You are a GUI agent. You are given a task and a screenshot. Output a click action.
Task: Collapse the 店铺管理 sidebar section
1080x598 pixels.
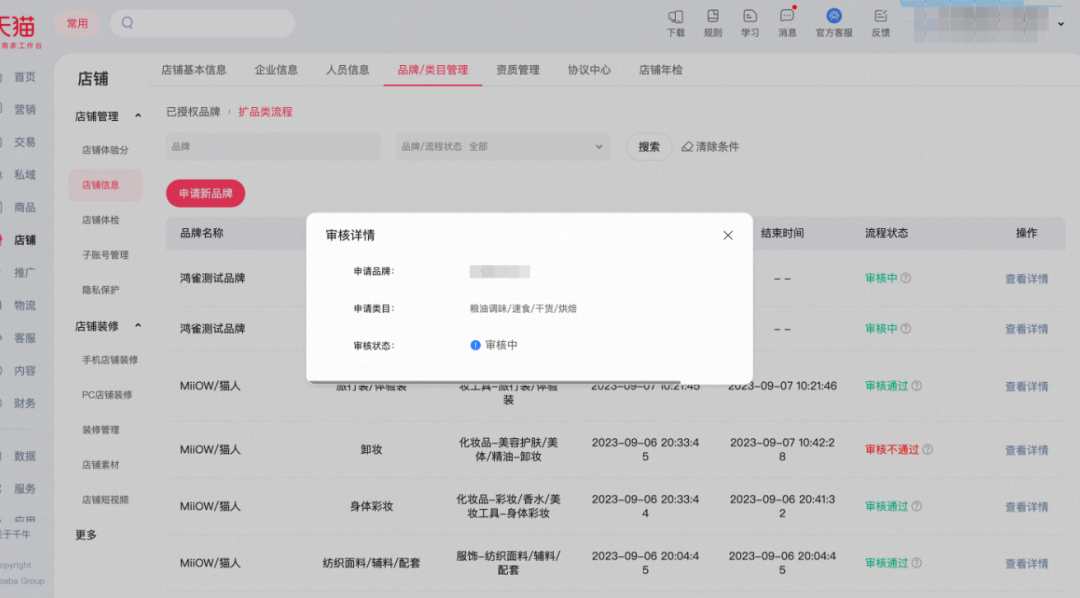(138, 117)
